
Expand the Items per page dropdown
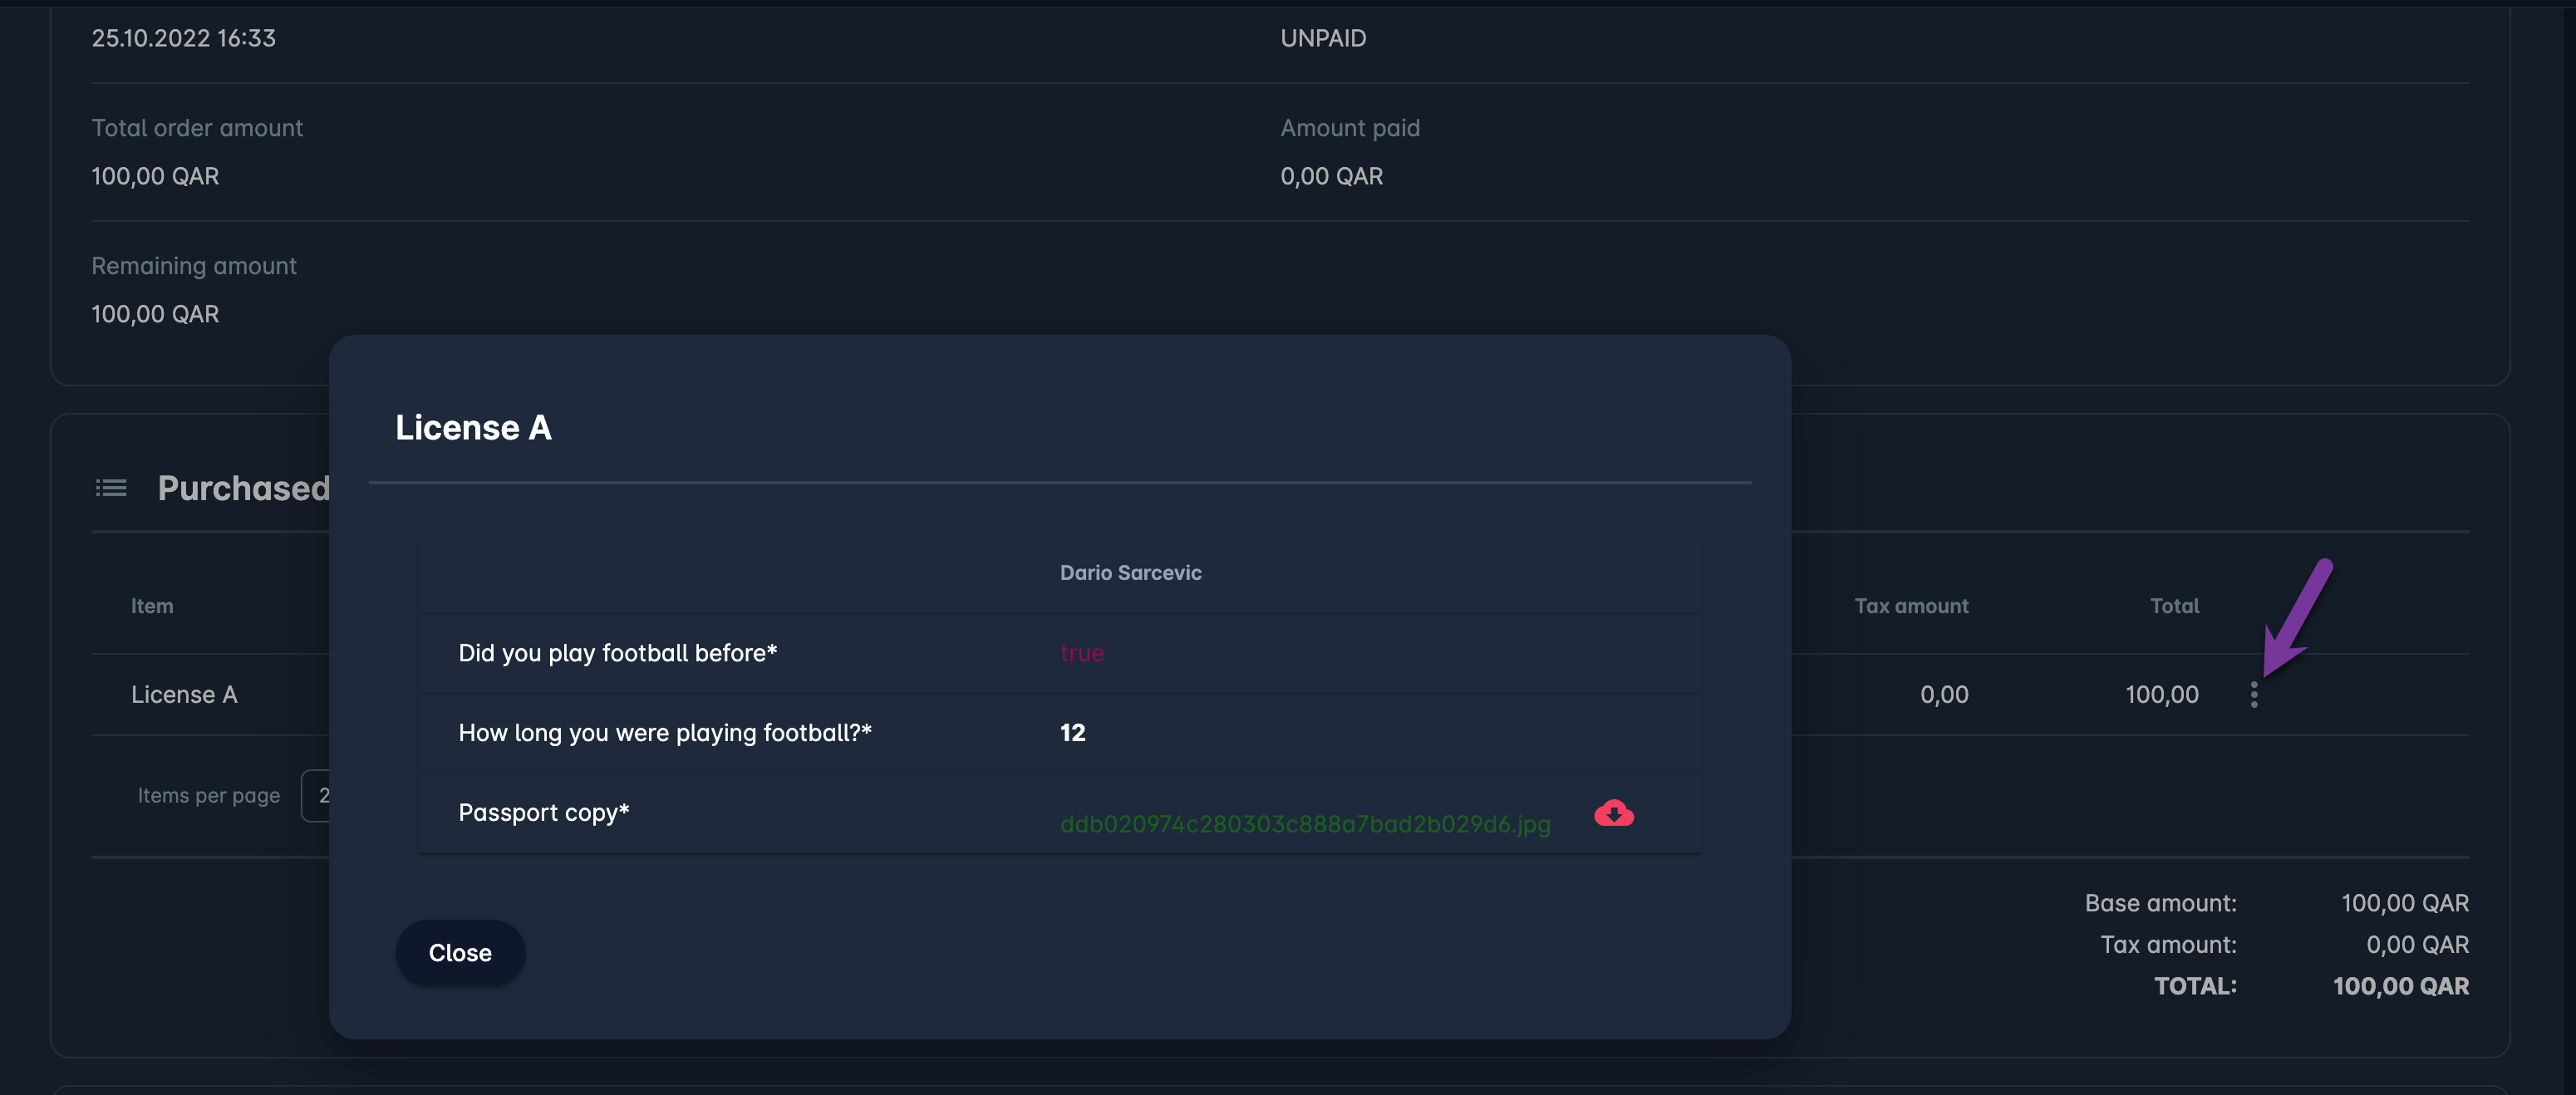(316, 796)
